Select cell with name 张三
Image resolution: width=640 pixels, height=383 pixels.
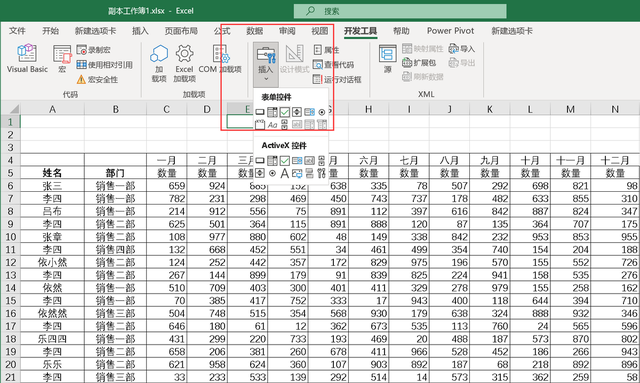pyautogui.click(x=52, y=186)
